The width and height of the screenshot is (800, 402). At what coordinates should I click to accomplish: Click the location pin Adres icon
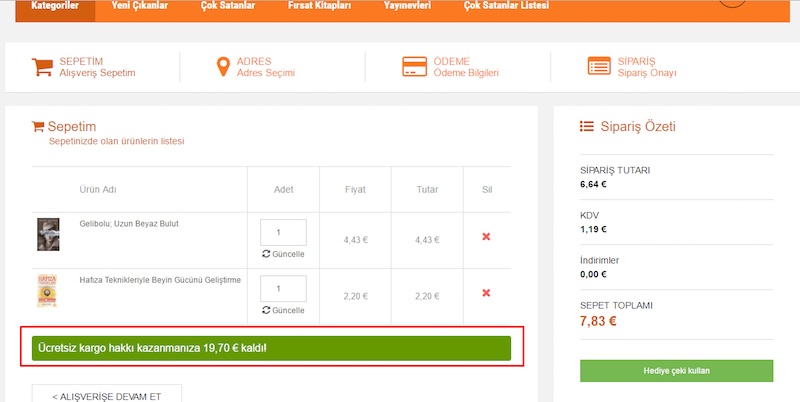tap(223, 67)
